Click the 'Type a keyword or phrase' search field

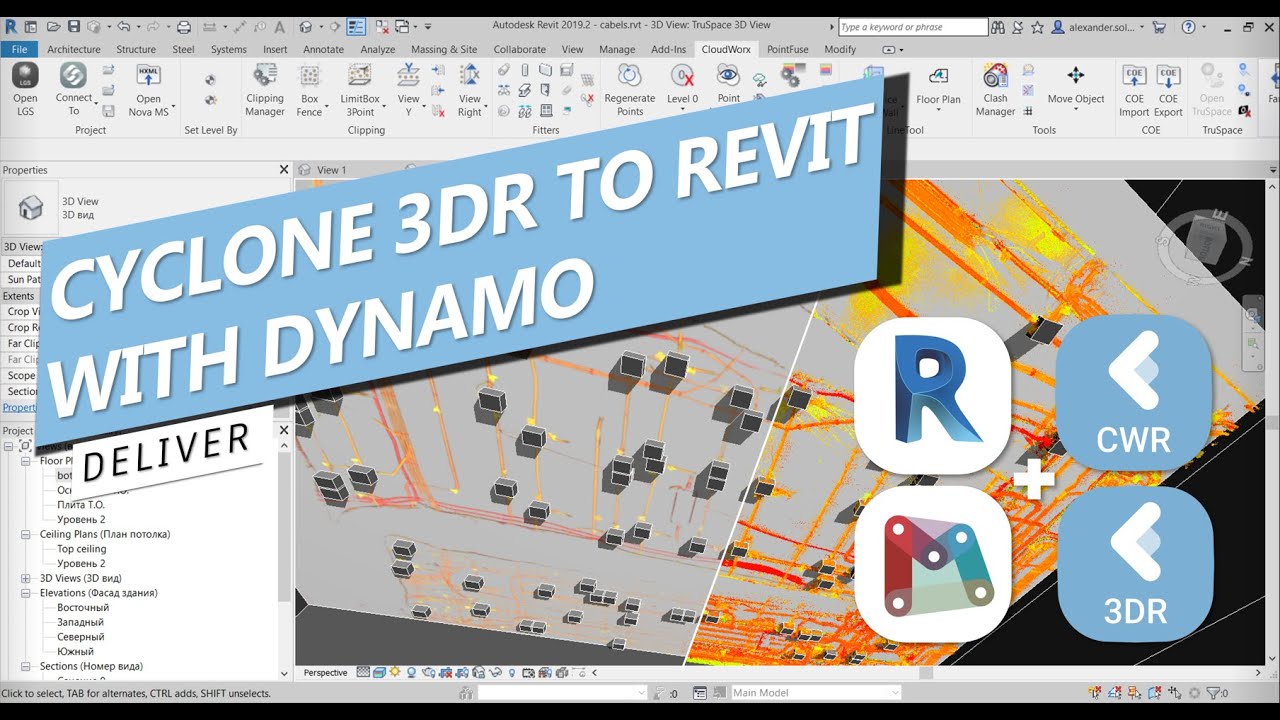point(913,27)
